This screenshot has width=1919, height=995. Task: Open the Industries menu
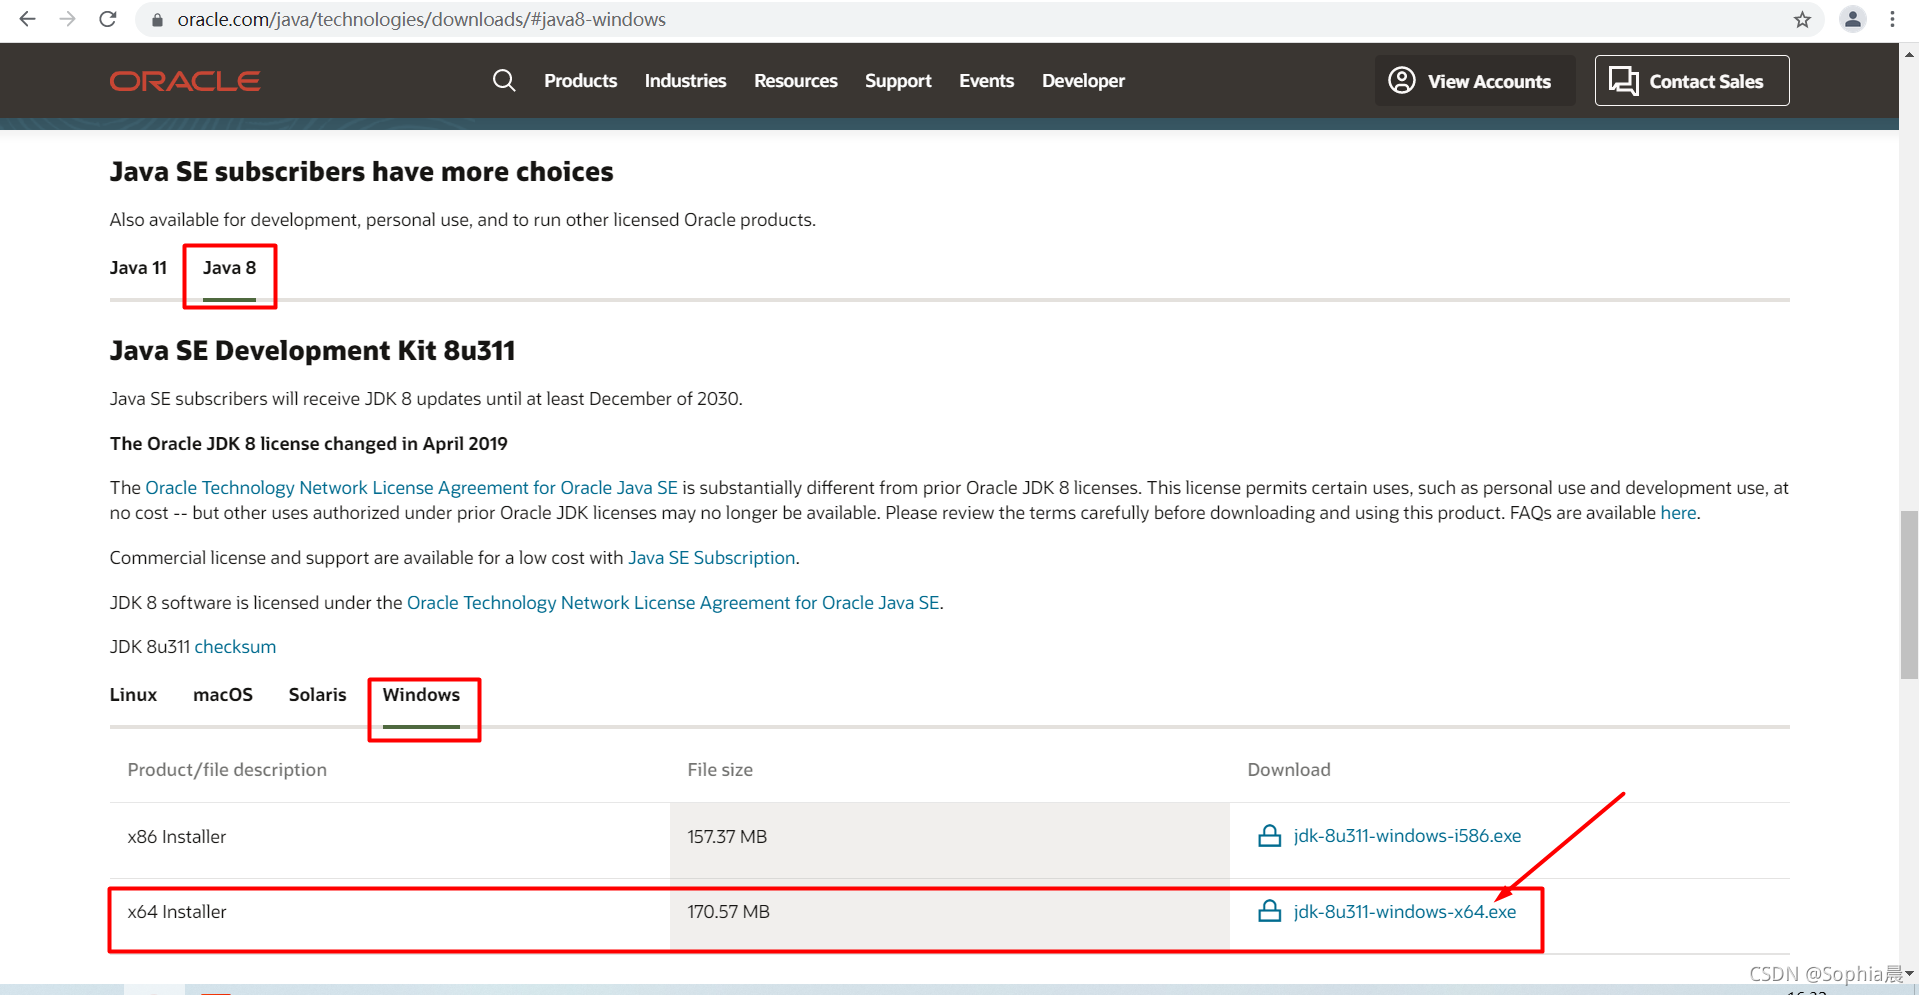pyautogui.click(x=685, y=81)
